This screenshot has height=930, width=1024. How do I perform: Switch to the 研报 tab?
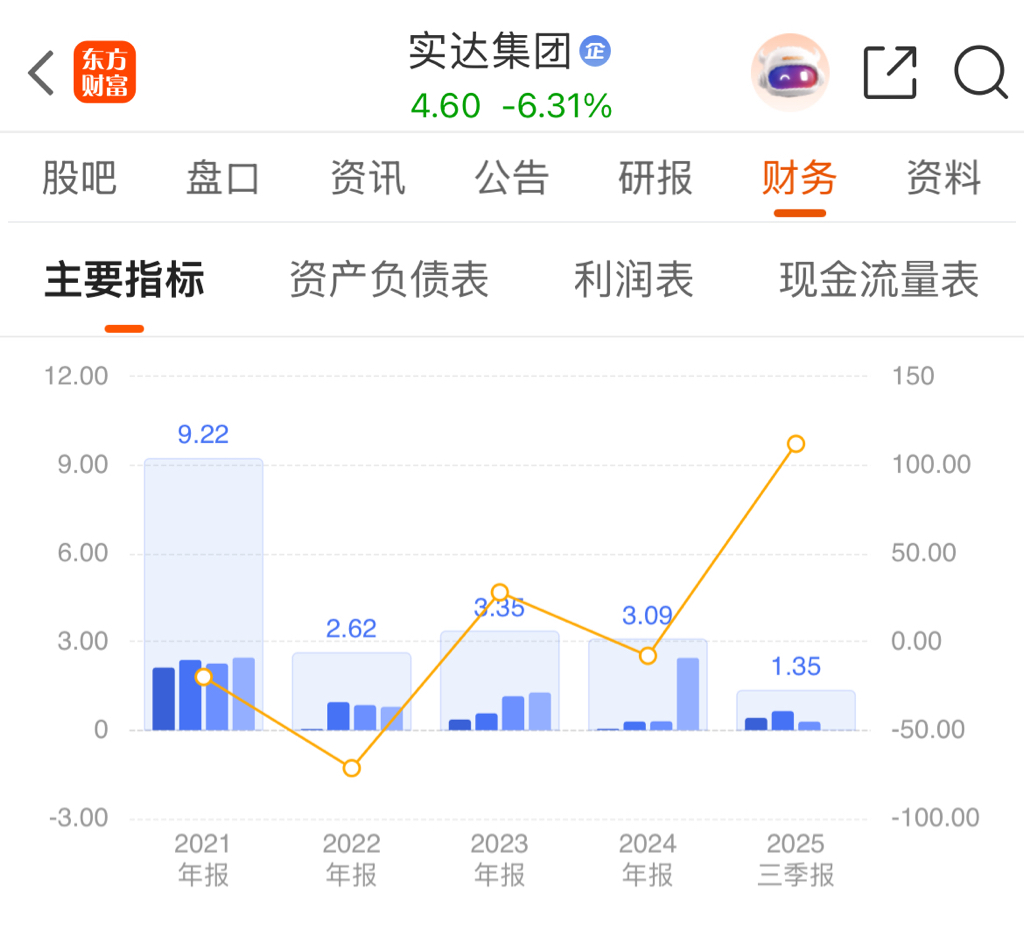(656, 178)
